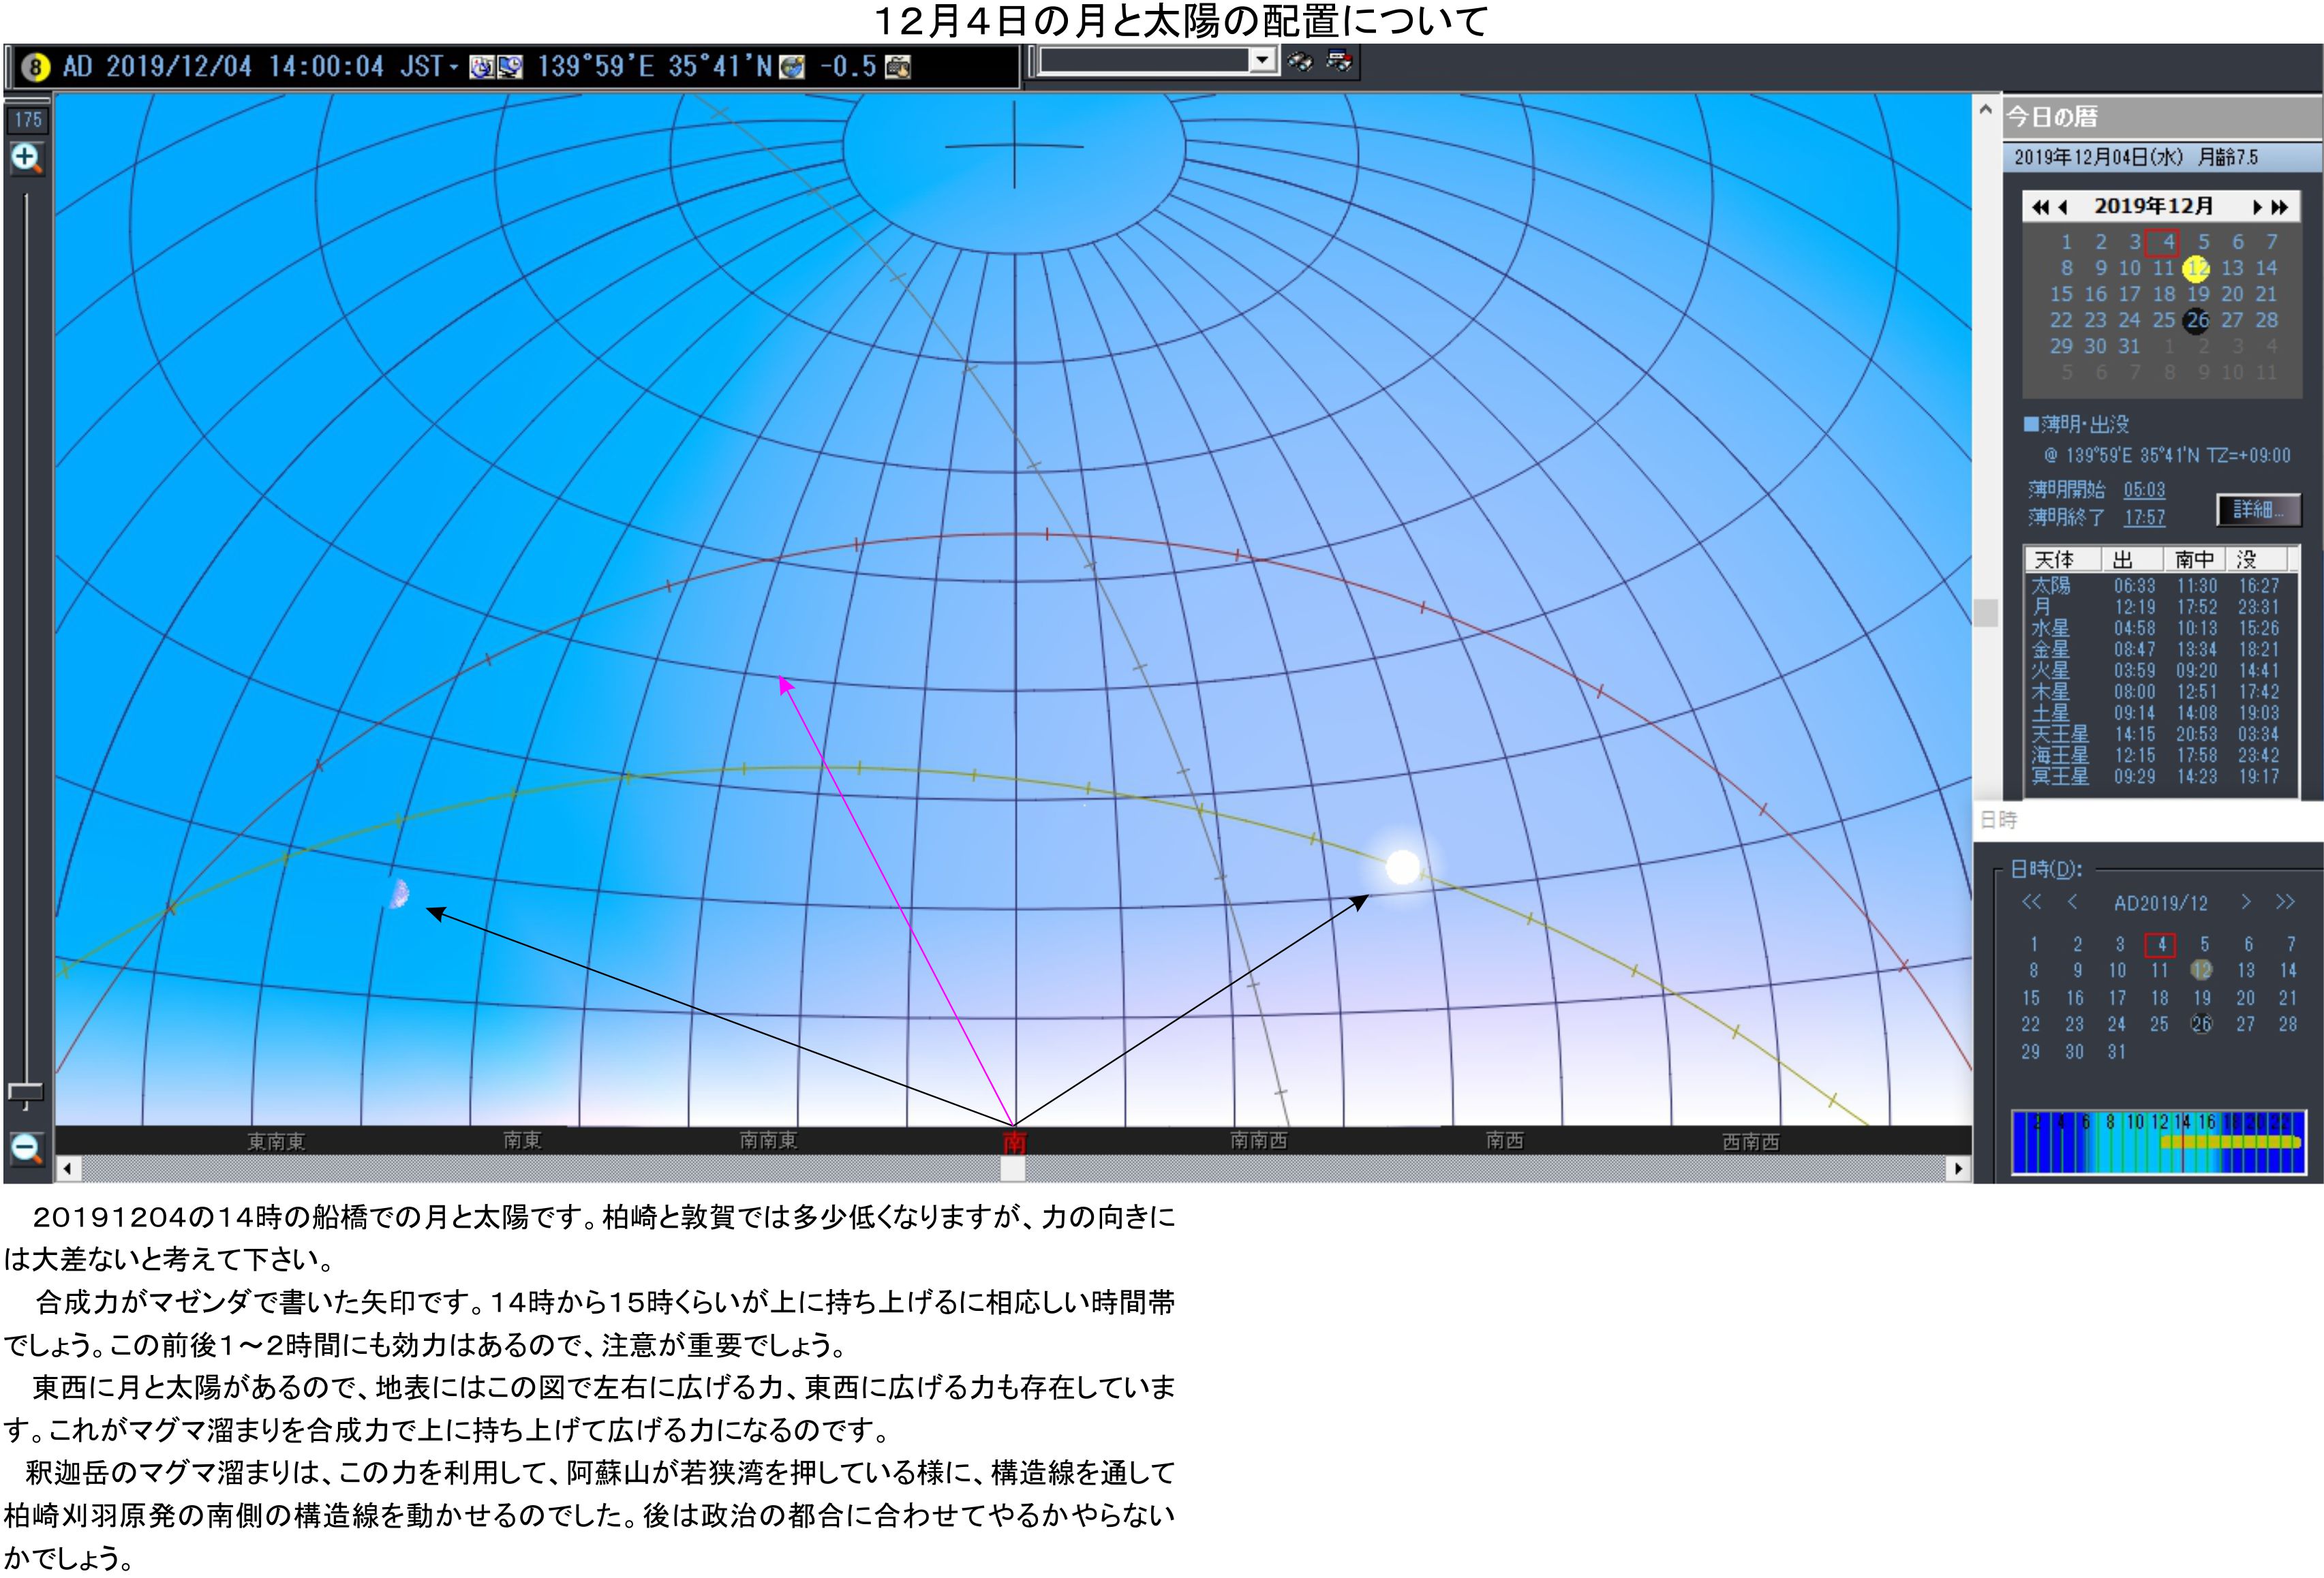Image resolution: width=2324 pixels, height=1578 pixels.
Task: Collapse the 今日の暦 panel arrow
Action: point(1986,110)
